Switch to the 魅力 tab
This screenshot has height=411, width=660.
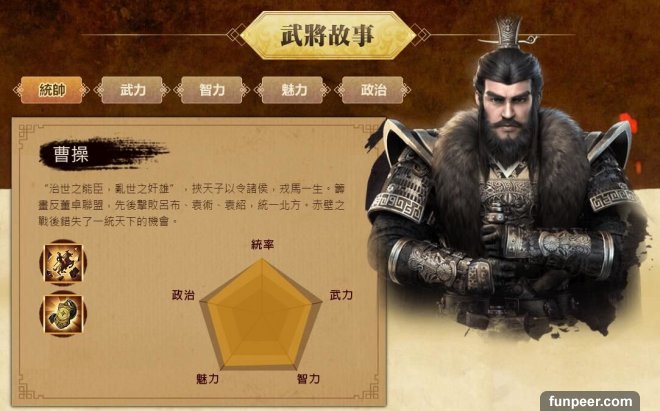tap(293, 90)
